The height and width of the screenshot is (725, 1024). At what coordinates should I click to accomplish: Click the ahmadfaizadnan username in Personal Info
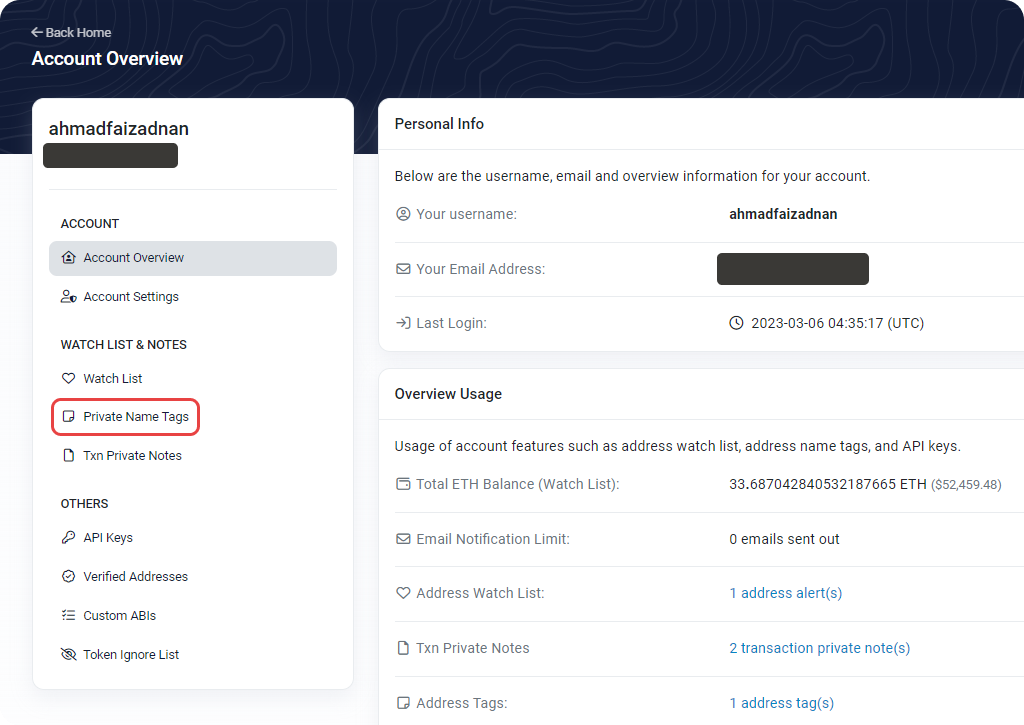click(x=783, y=214)
